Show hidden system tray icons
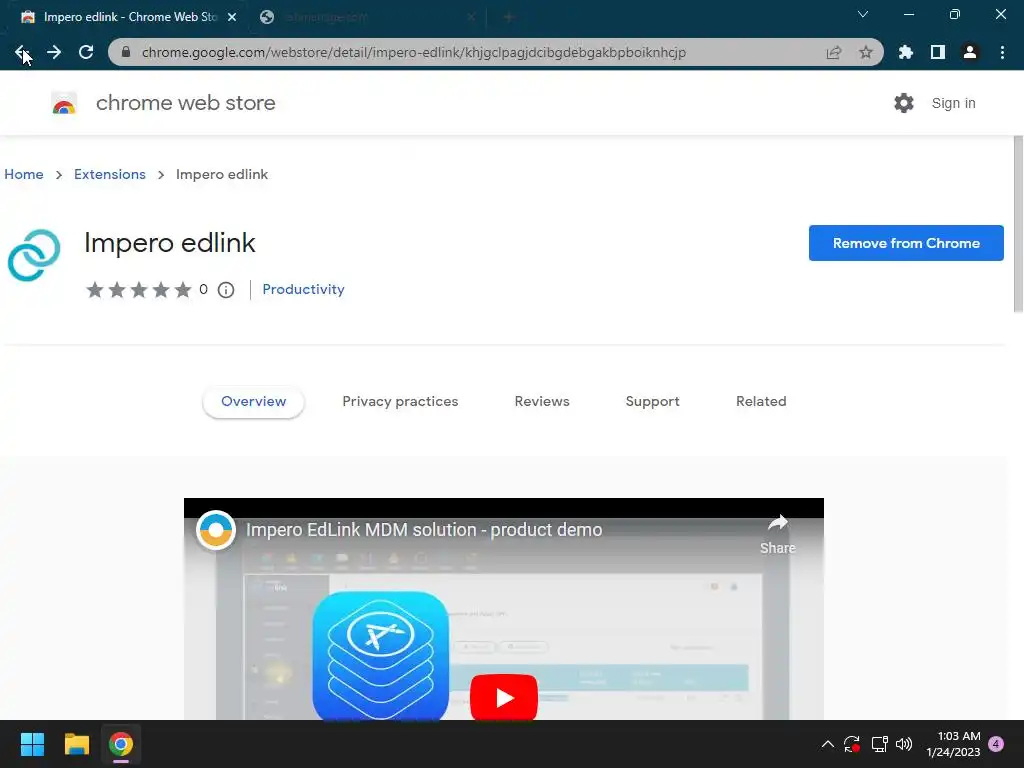Viewport: 1024px width, 768px height. click(827, 744)
